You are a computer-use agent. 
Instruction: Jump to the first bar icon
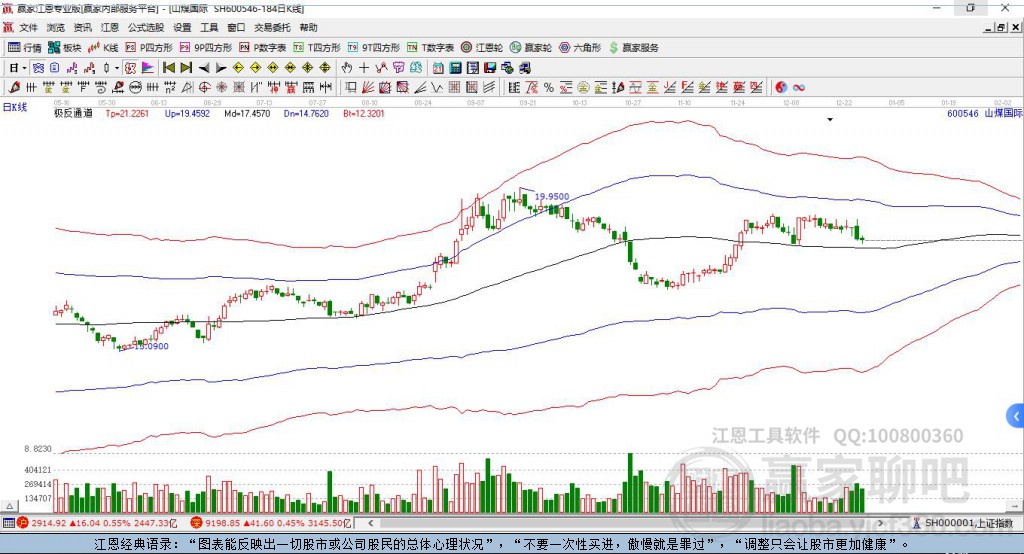[x=168, y=68]
